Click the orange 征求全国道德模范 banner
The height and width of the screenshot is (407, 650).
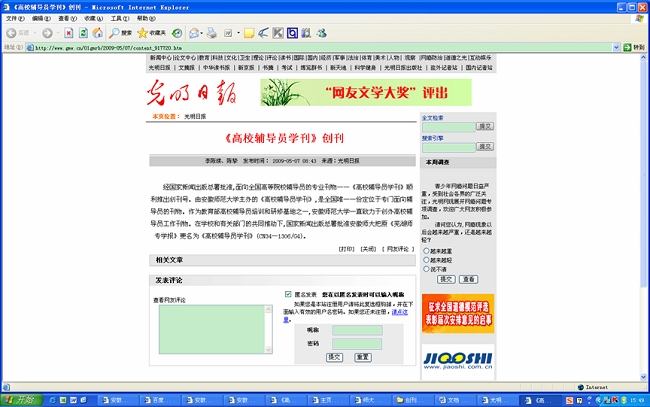click(458, 313)
